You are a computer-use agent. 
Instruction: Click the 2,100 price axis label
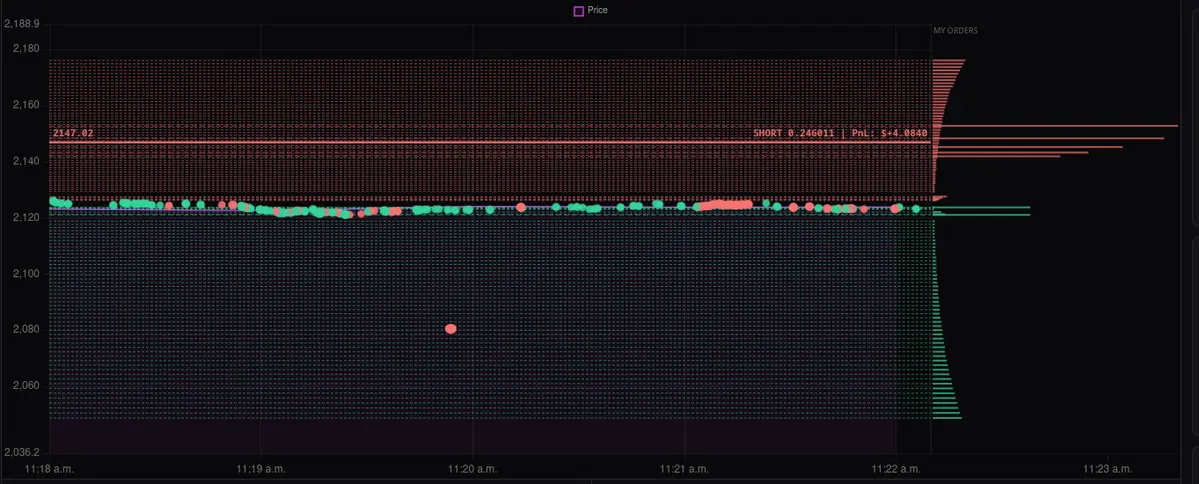coord(27,273)
